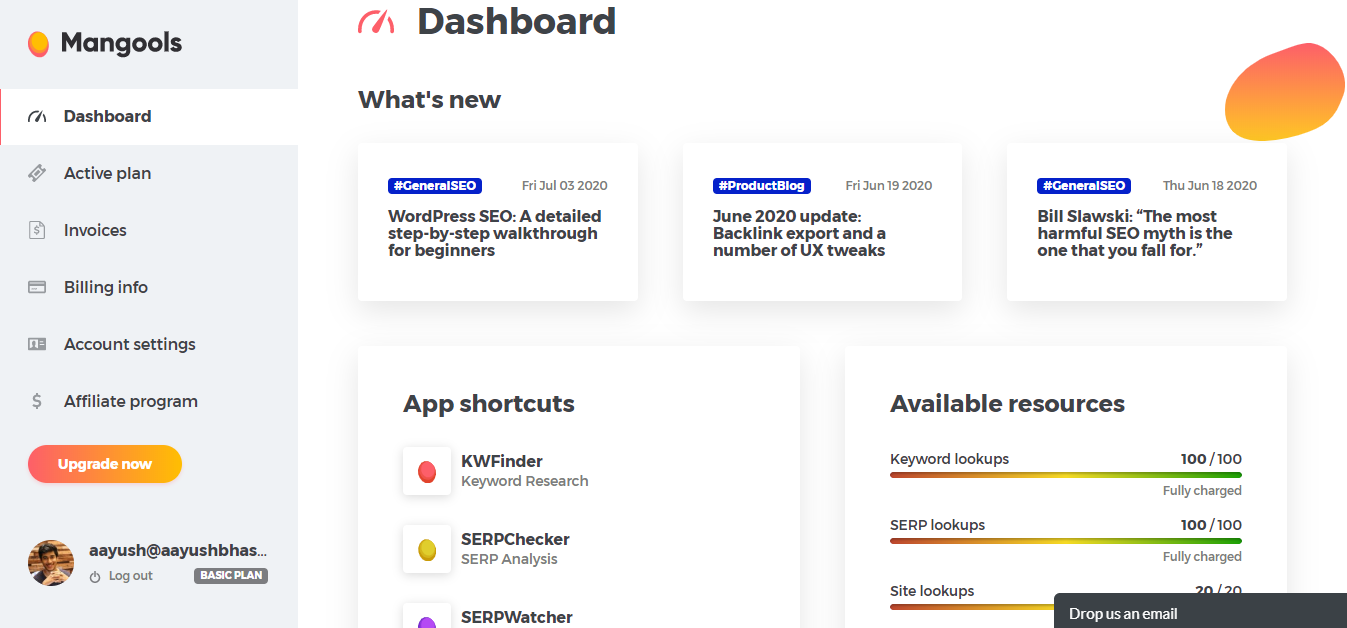Click the Drop us an email bar

coord(1200,611)
